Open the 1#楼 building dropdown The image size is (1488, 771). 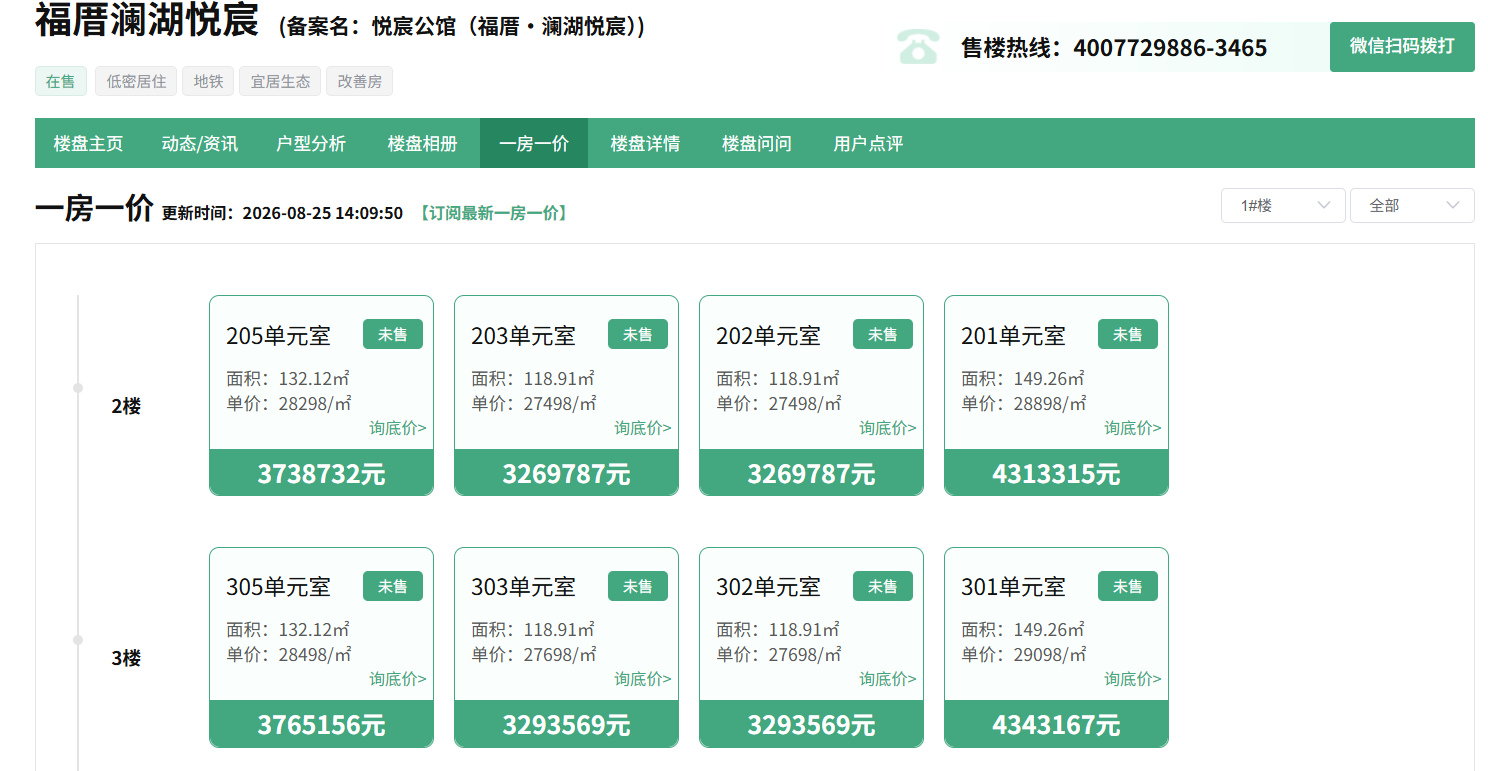[x=1283, y=205]
